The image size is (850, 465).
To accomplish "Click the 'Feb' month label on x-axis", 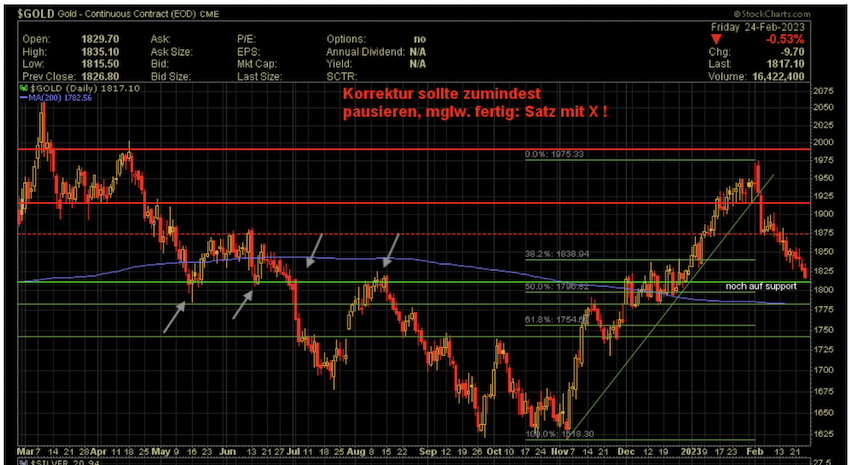I will 756,451.
